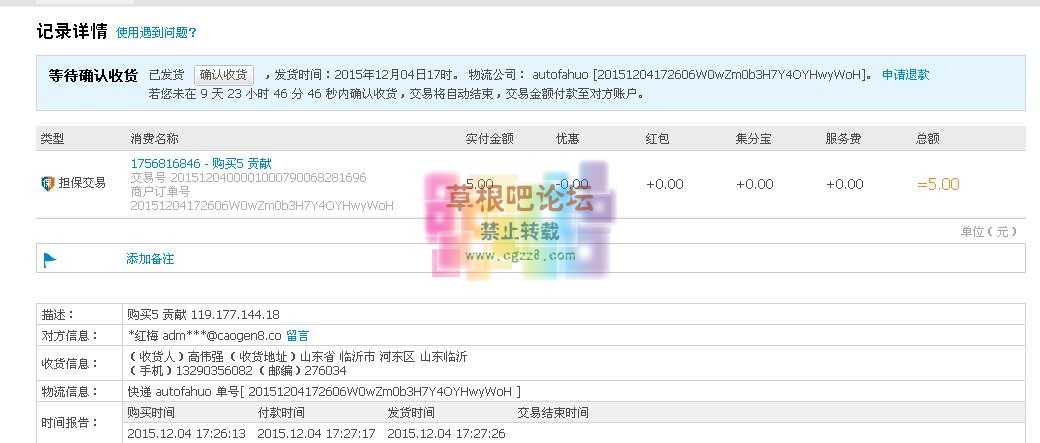Image resolution: width=1040 pixels, height=443 pixels.
Task: Open the 申请退款 refund request link
Action: 905,74
